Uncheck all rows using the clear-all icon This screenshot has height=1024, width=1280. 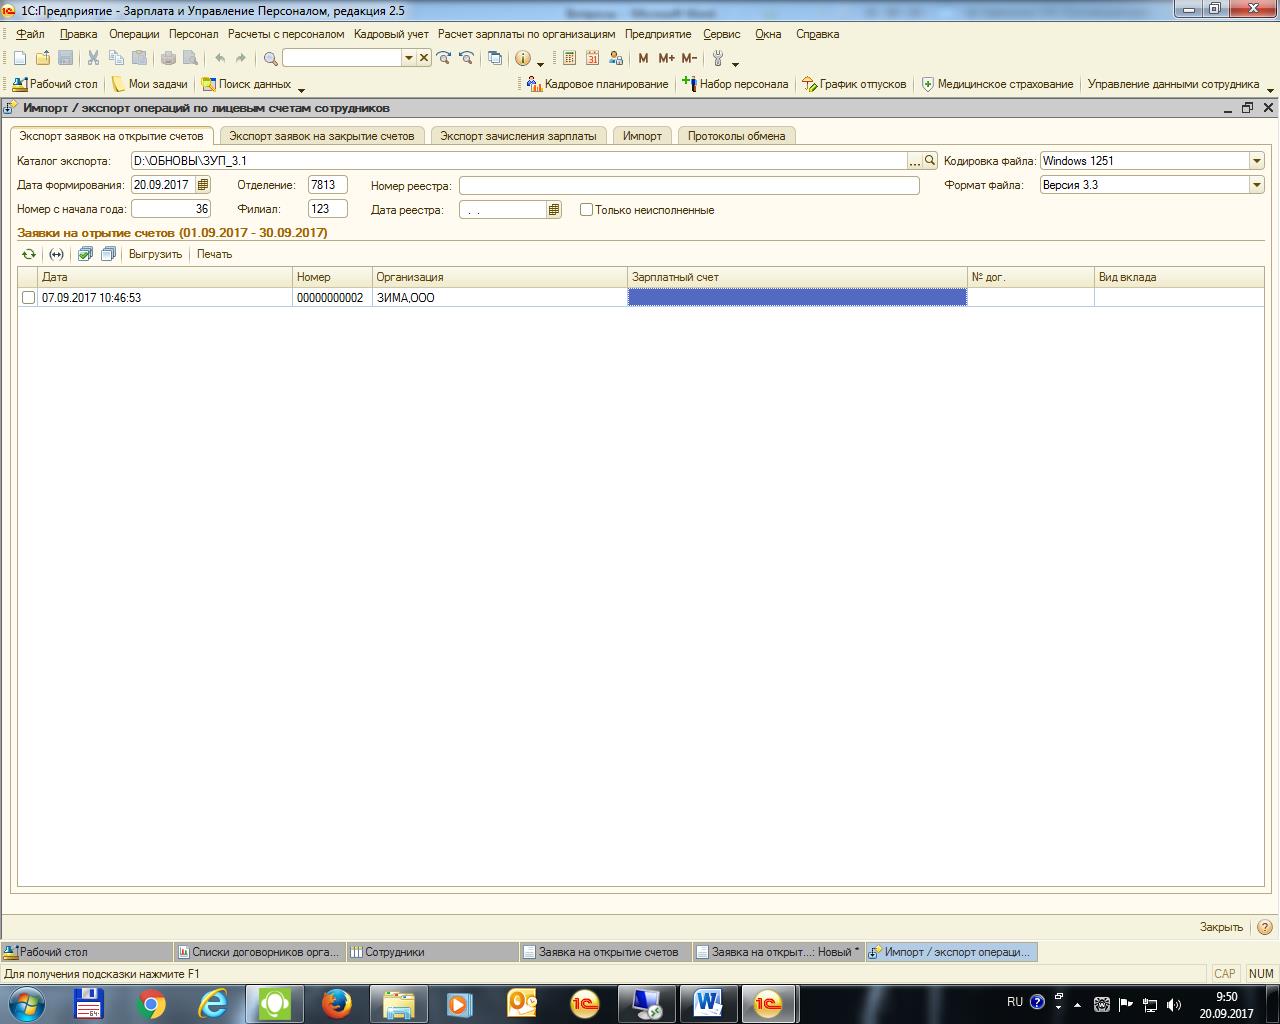(x=108, y=254)
